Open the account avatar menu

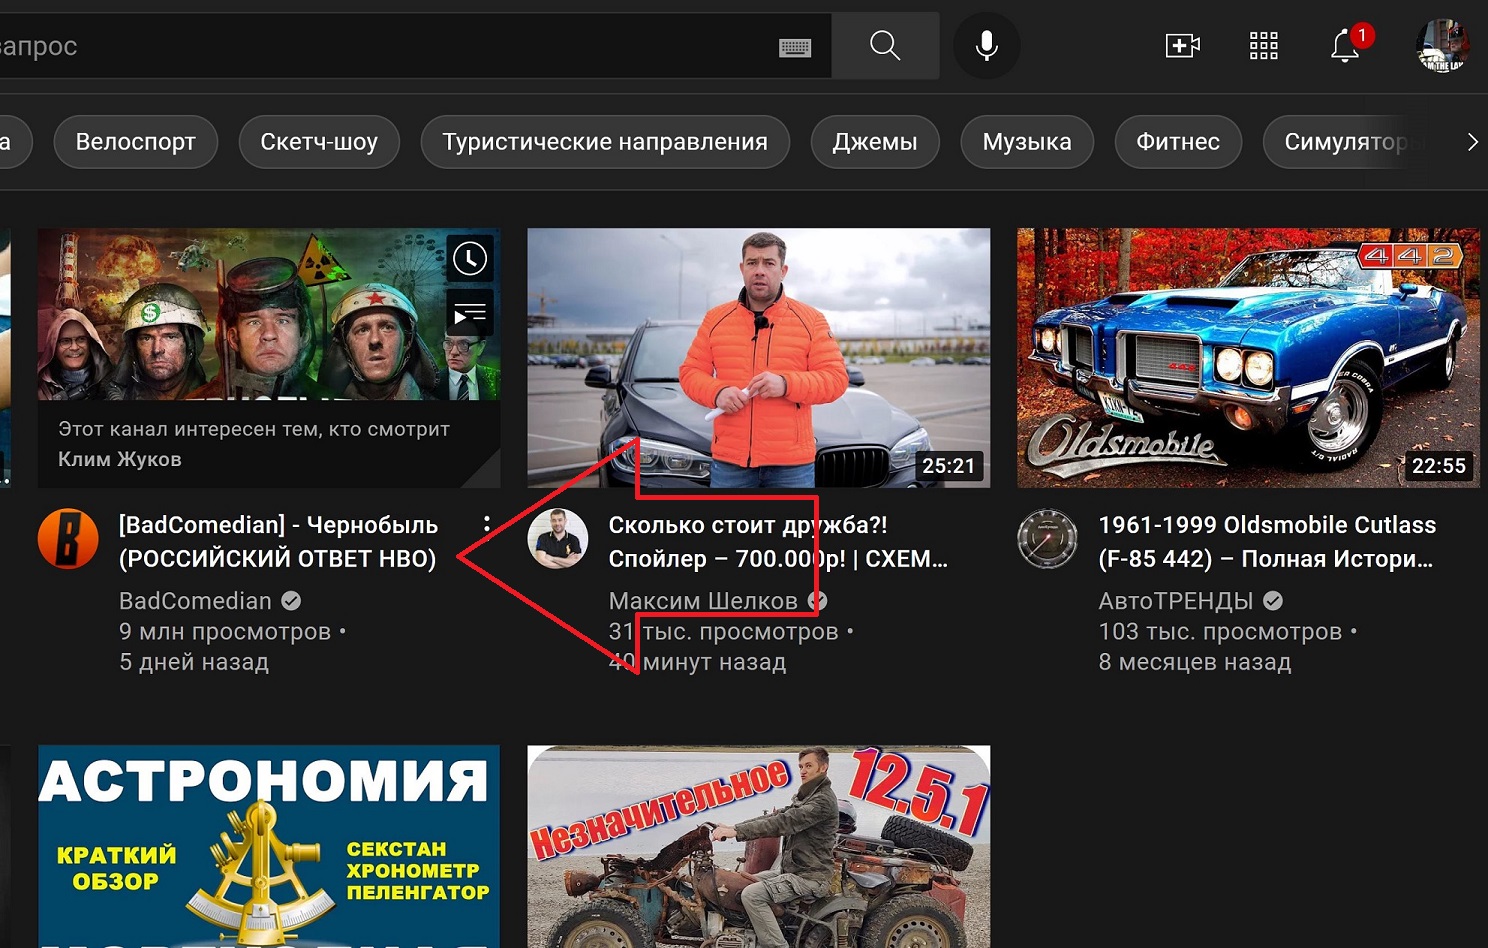[x=1443, y=45]
